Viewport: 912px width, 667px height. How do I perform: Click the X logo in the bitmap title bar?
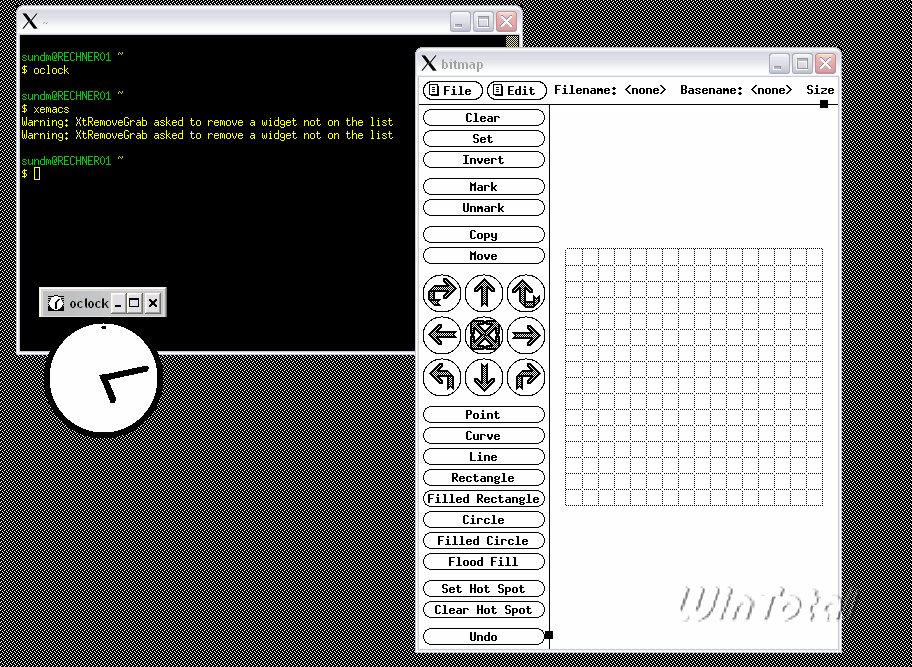(x=429, y=63)
